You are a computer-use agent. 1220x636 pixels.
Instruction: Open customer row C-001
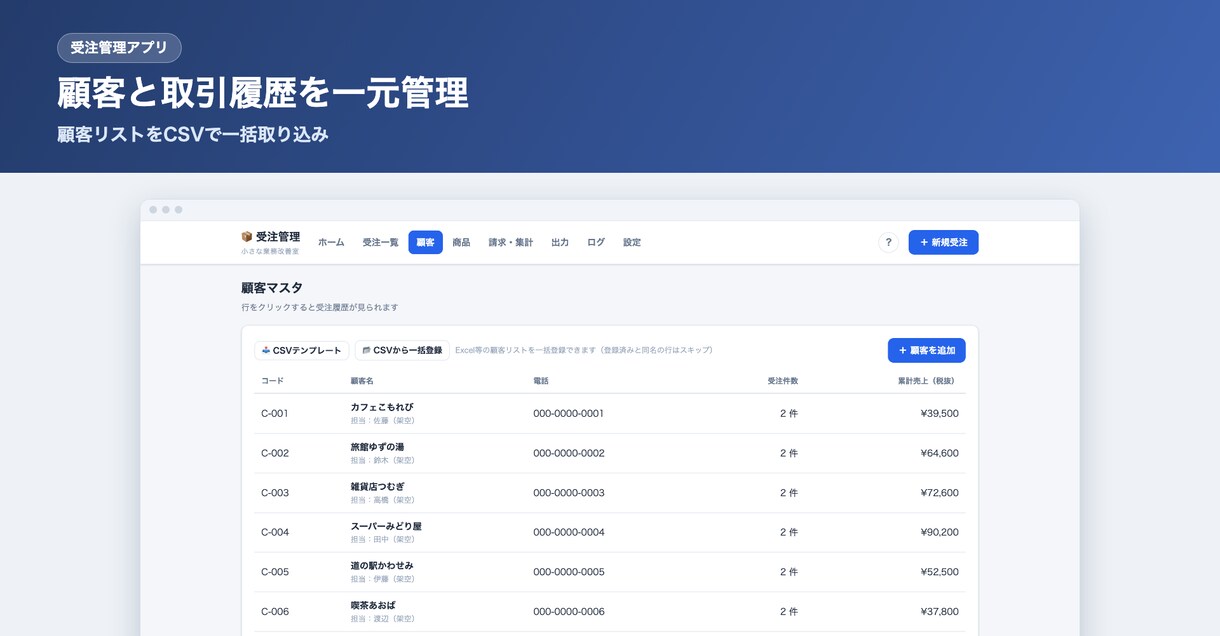pyautogui.click(x=609, y=413)
